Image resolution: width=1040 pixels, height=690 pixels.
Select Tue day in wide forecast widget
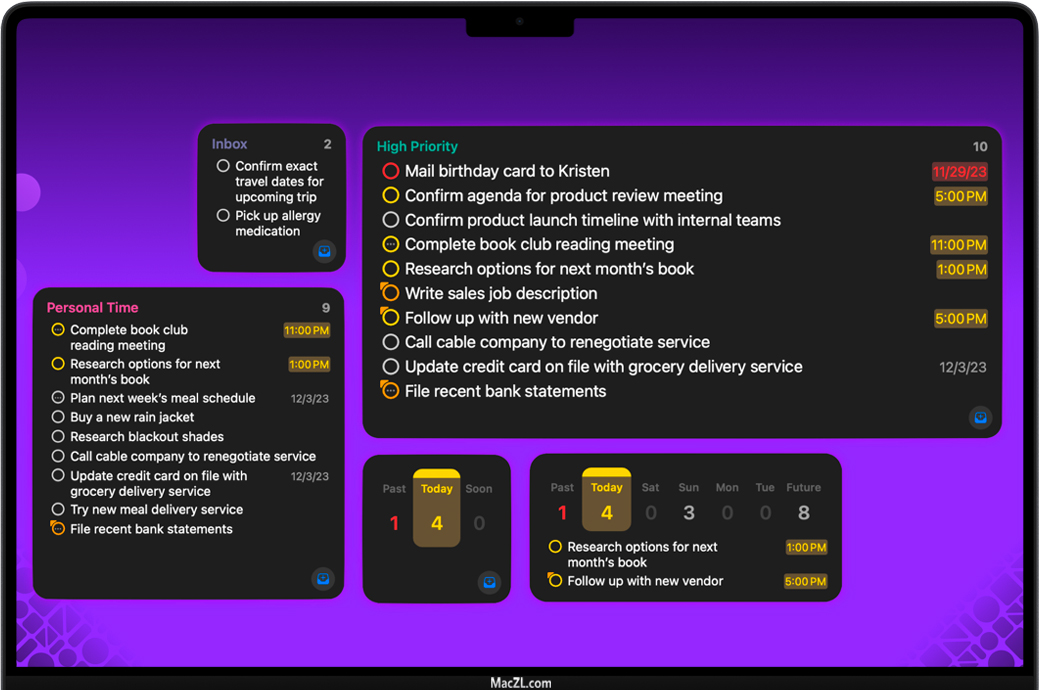pyautogui.click(x=765, y=501)
